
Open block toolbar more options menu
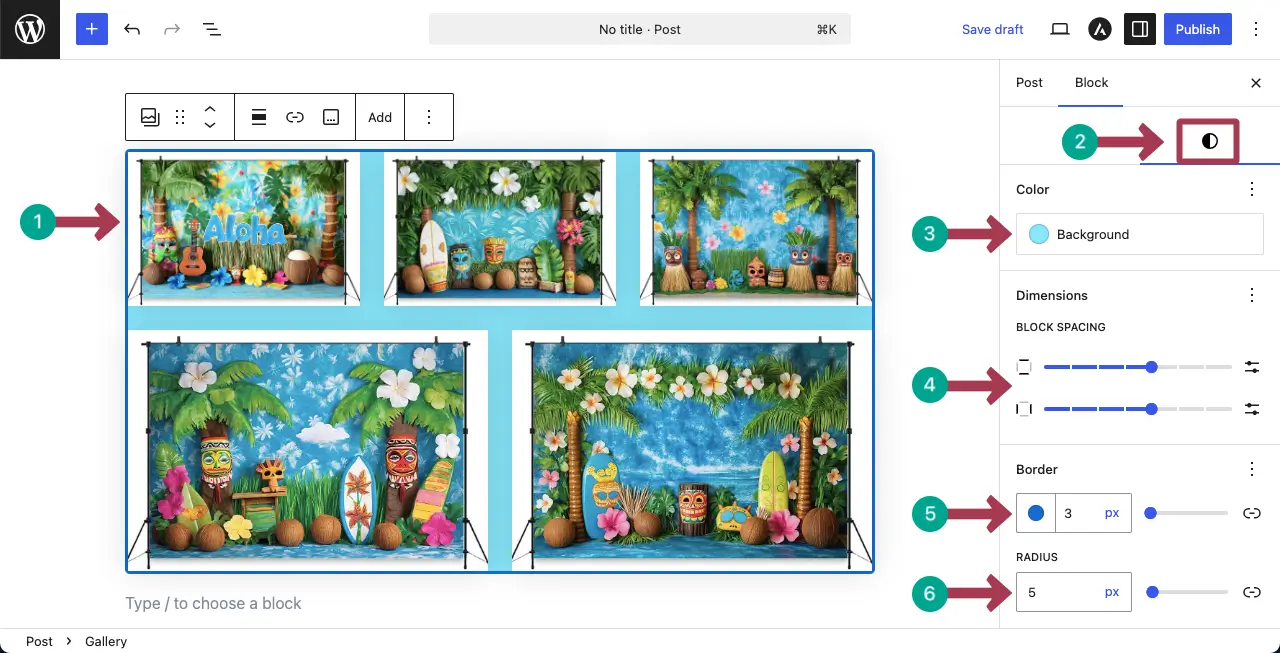click(429, 117)
